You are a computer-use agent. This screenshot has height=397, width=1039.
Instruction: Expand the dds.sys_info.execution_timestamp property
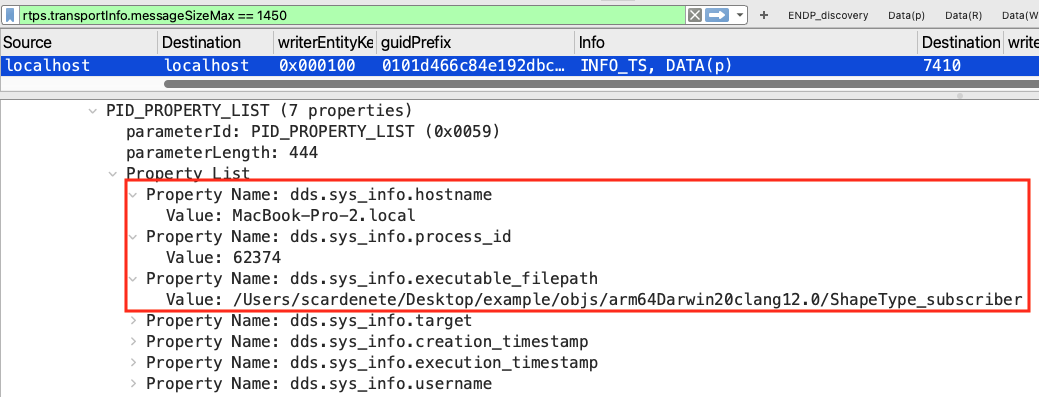pyautogui.click(x=134, y=363)
